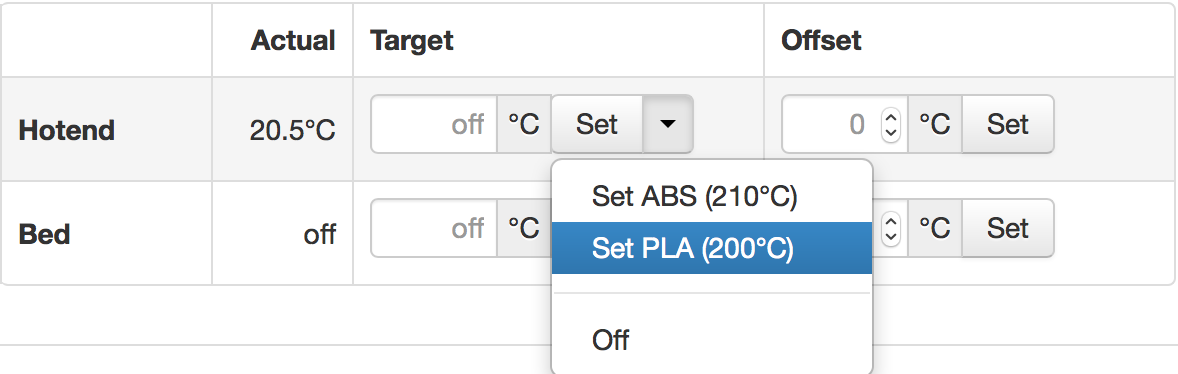1178x374 pixels.
Task: Decrease Bed offset with the down arrow
Action: [891, 236]
